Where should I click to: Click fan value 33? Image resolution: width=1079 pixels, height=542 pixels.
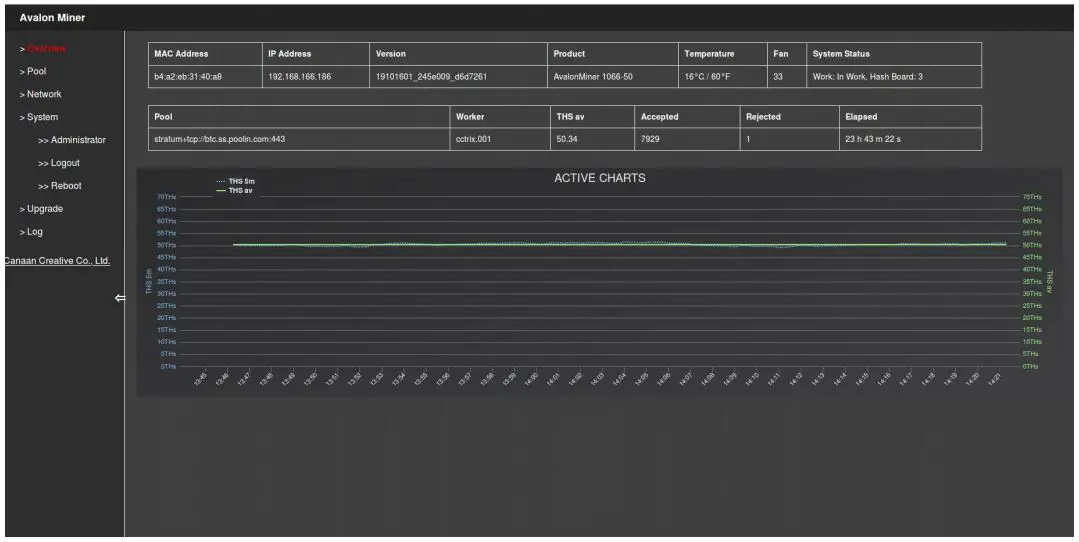(x=778, y=77)
